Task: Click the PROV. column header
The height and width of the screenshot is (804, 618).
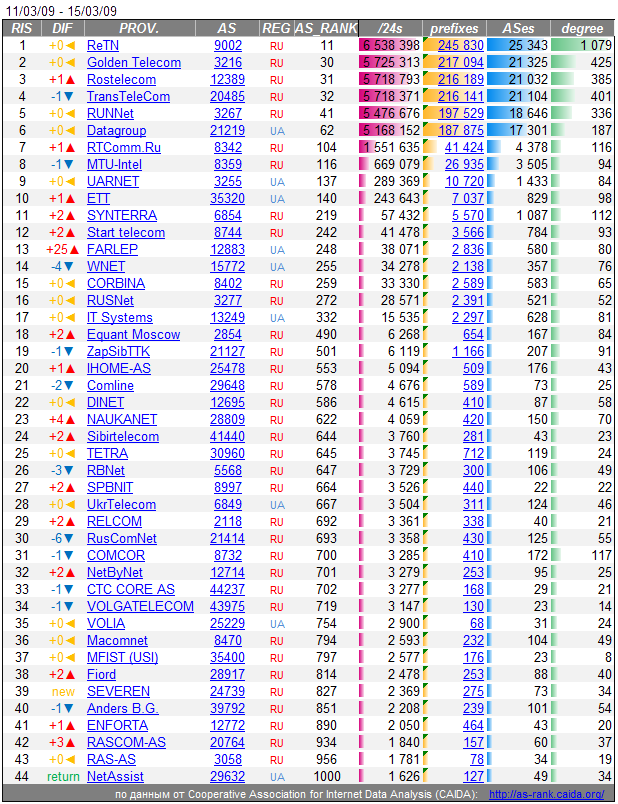Action: pos(139,29)
